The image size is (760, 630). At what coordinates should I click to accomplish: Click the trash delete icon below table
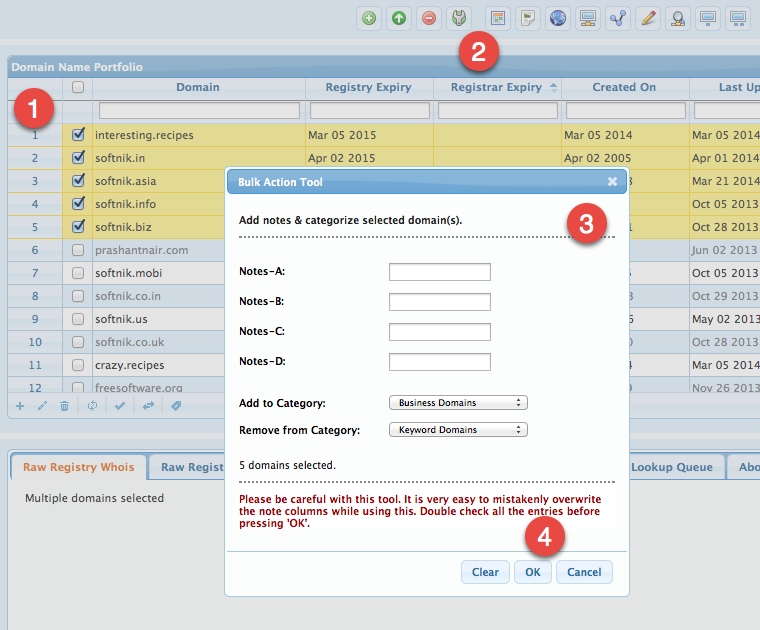tap(64, 406)
